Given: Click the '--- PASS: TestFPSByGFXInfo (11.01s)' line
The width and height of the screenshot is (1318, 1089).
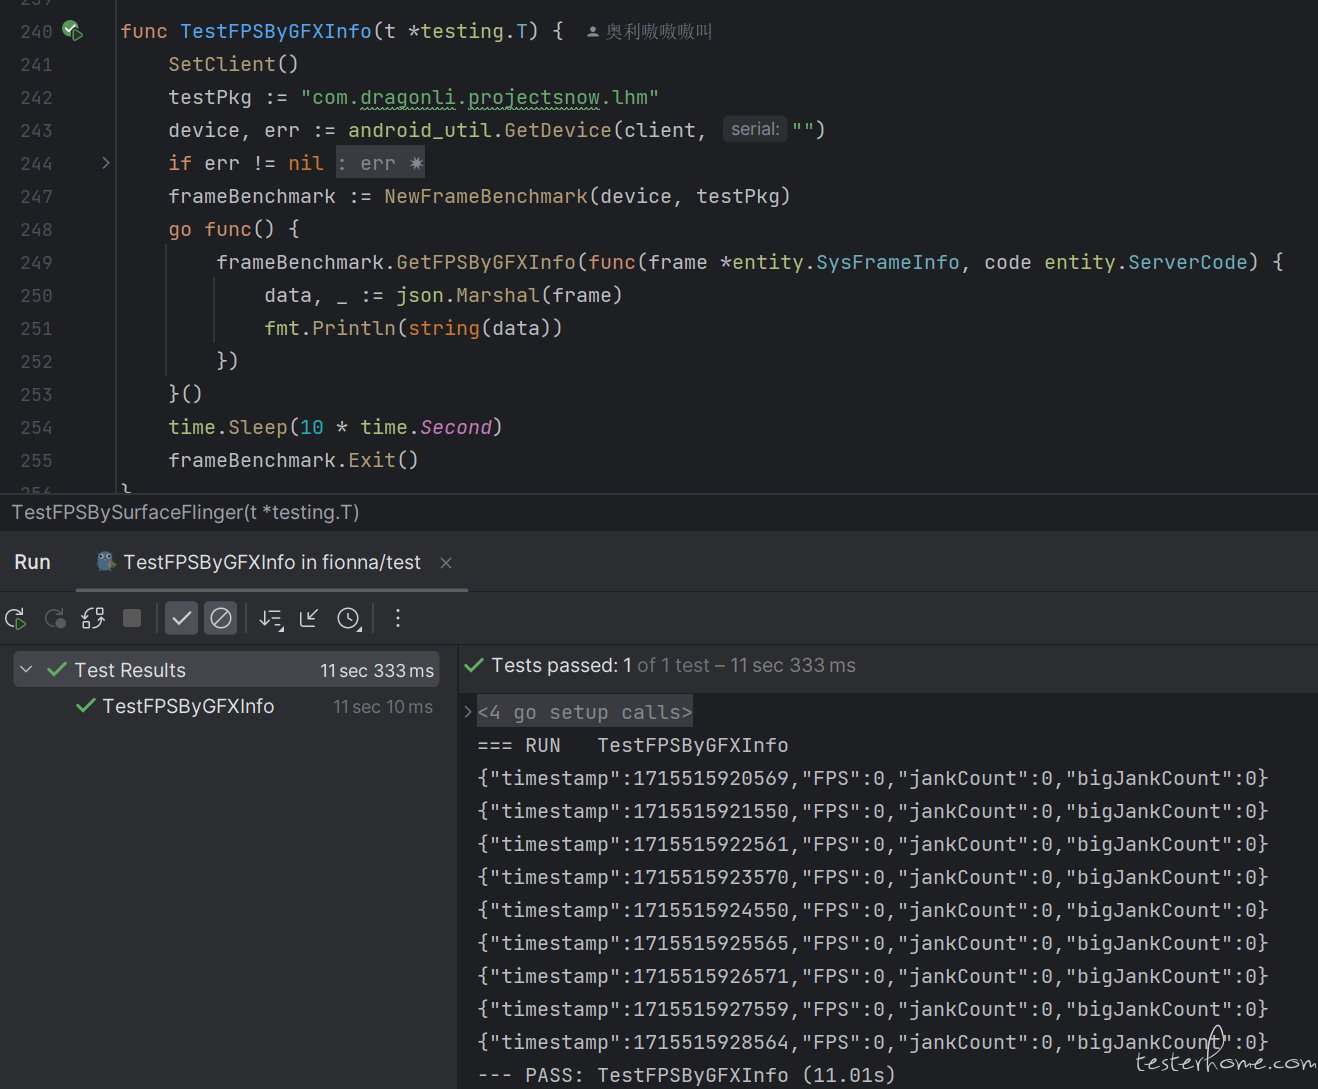Looking at the screenshot, I should 687,1075.
